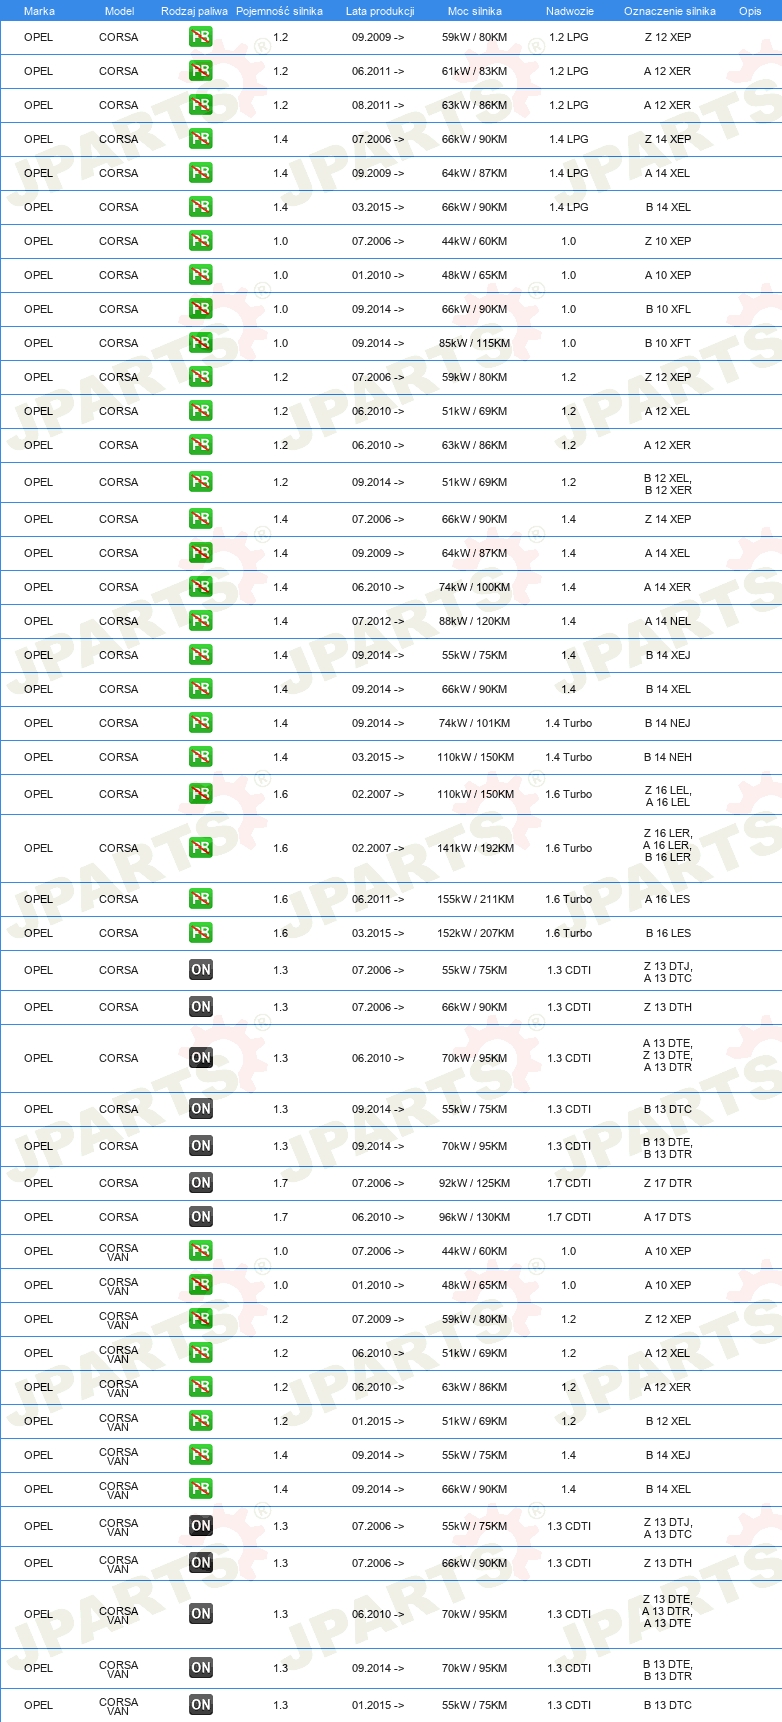Click the 'Opis' column header
This screenshot has height=1722, width=782.
[750, 11]
